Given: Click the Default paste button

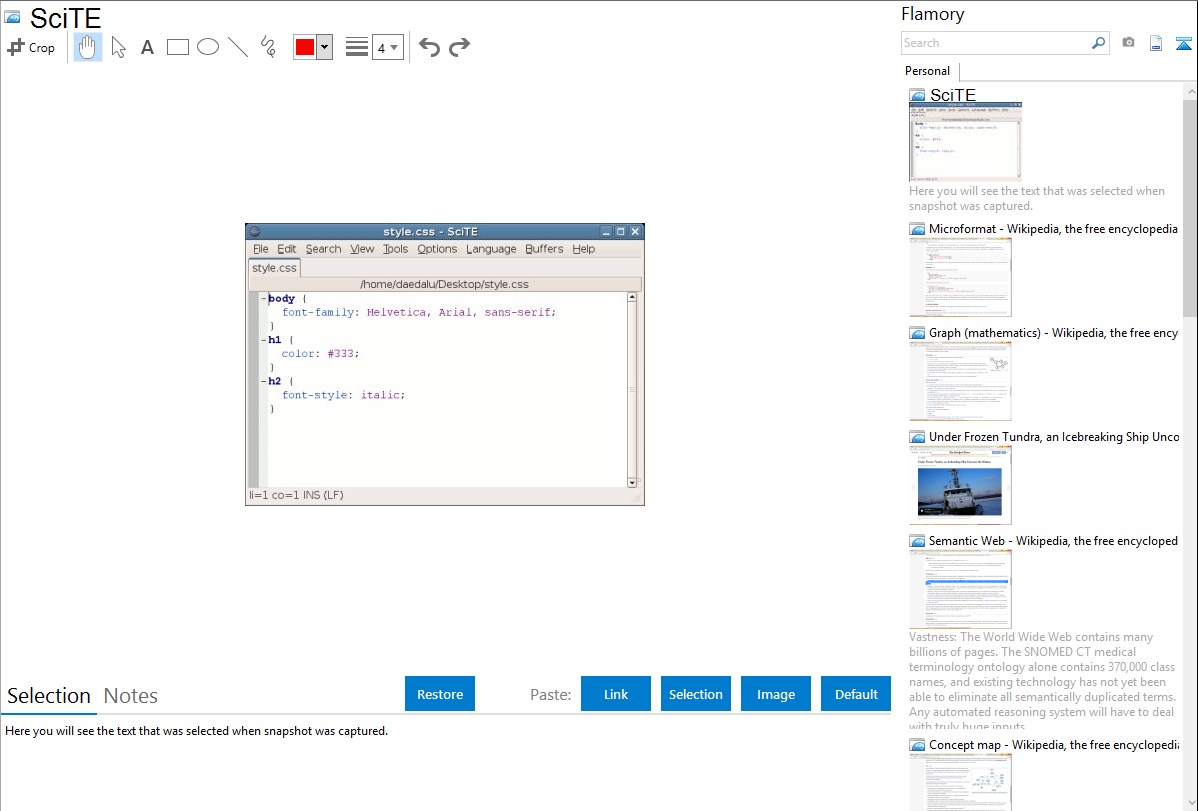Looking at the screenshot, I should coord(856,694).
